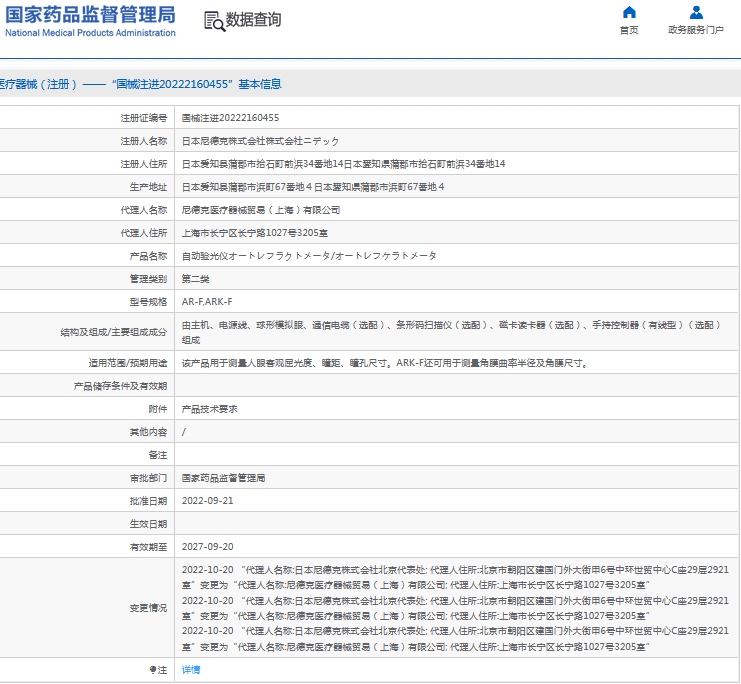Click the 政务服务门户 text link
The width and height of the screenshot is (741, 684).
[696, 30]
